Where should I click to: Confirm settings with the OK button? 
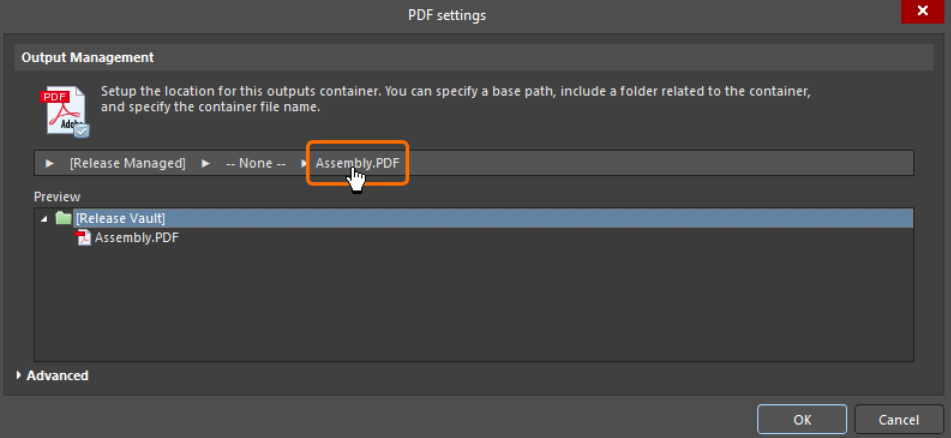point(802,420)
